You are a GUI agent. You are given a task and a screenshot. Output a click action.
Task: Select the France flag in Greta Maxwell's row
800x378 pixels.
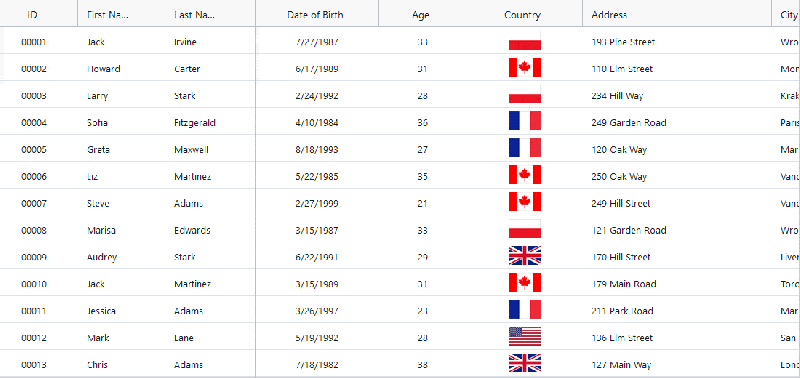524,148
